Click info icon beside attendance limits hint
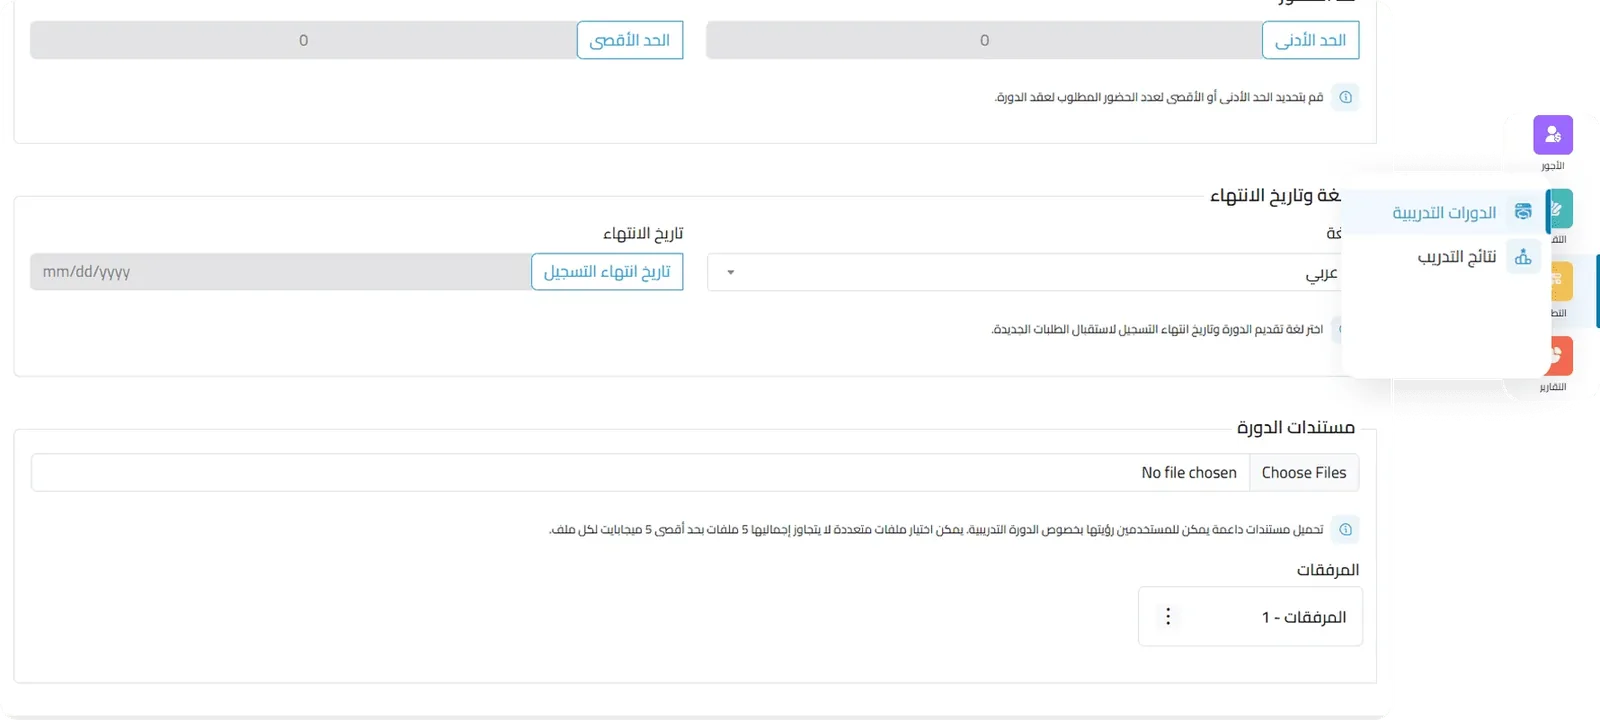This screenshot has height=720, width=1600. point(1346,97)
